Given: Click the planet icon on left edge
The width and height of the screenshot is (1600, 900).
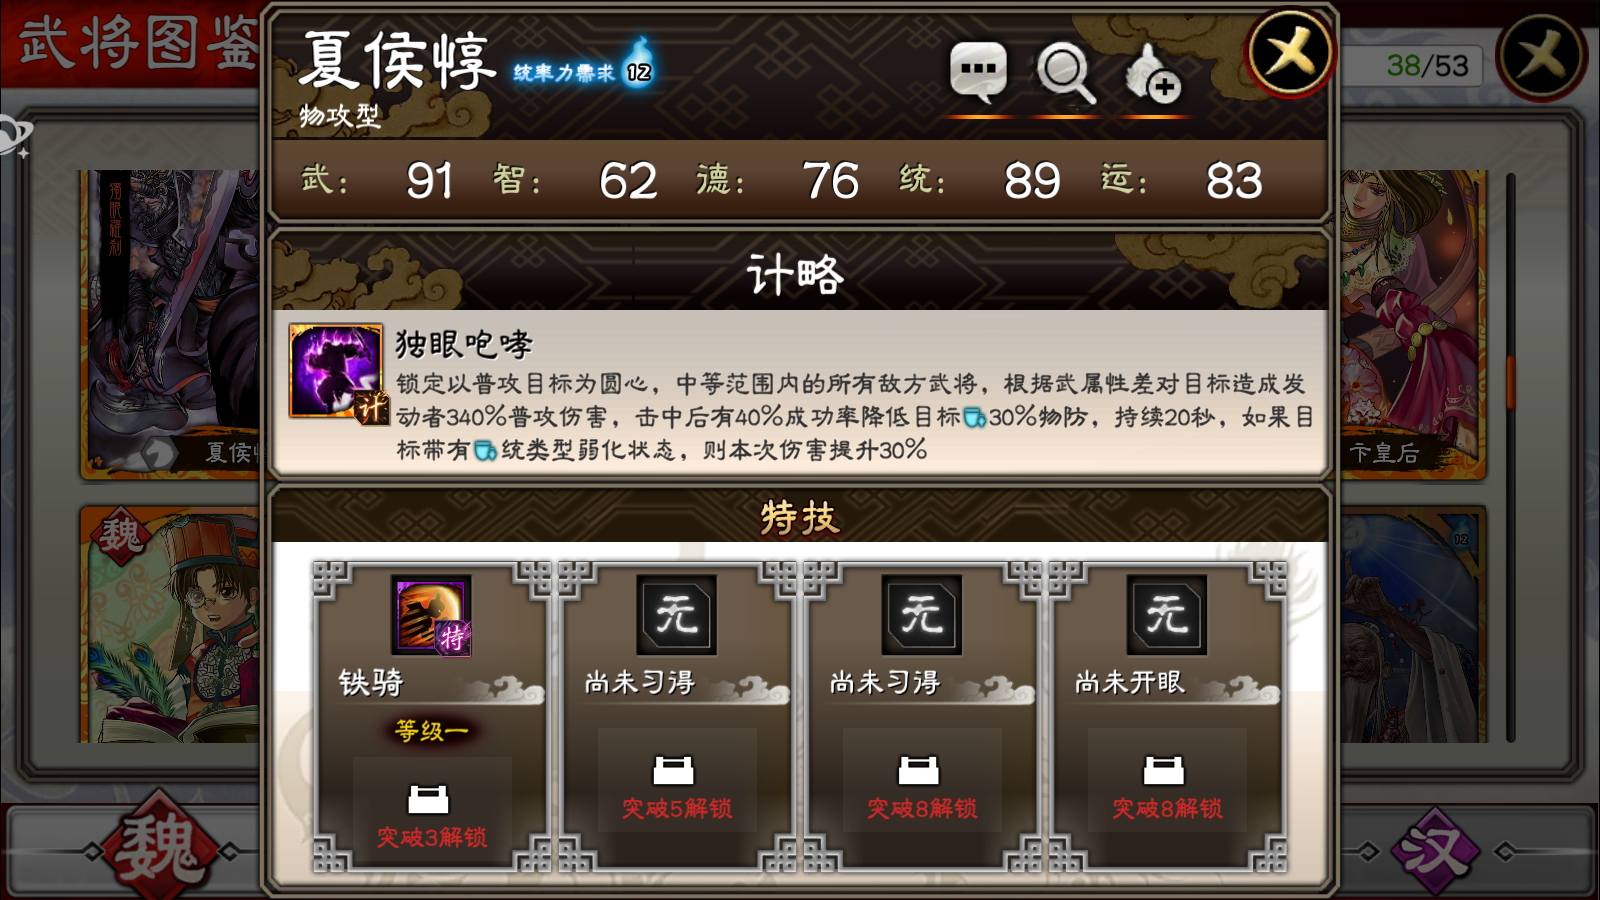Looking at the screenshot, I should 14,136.
